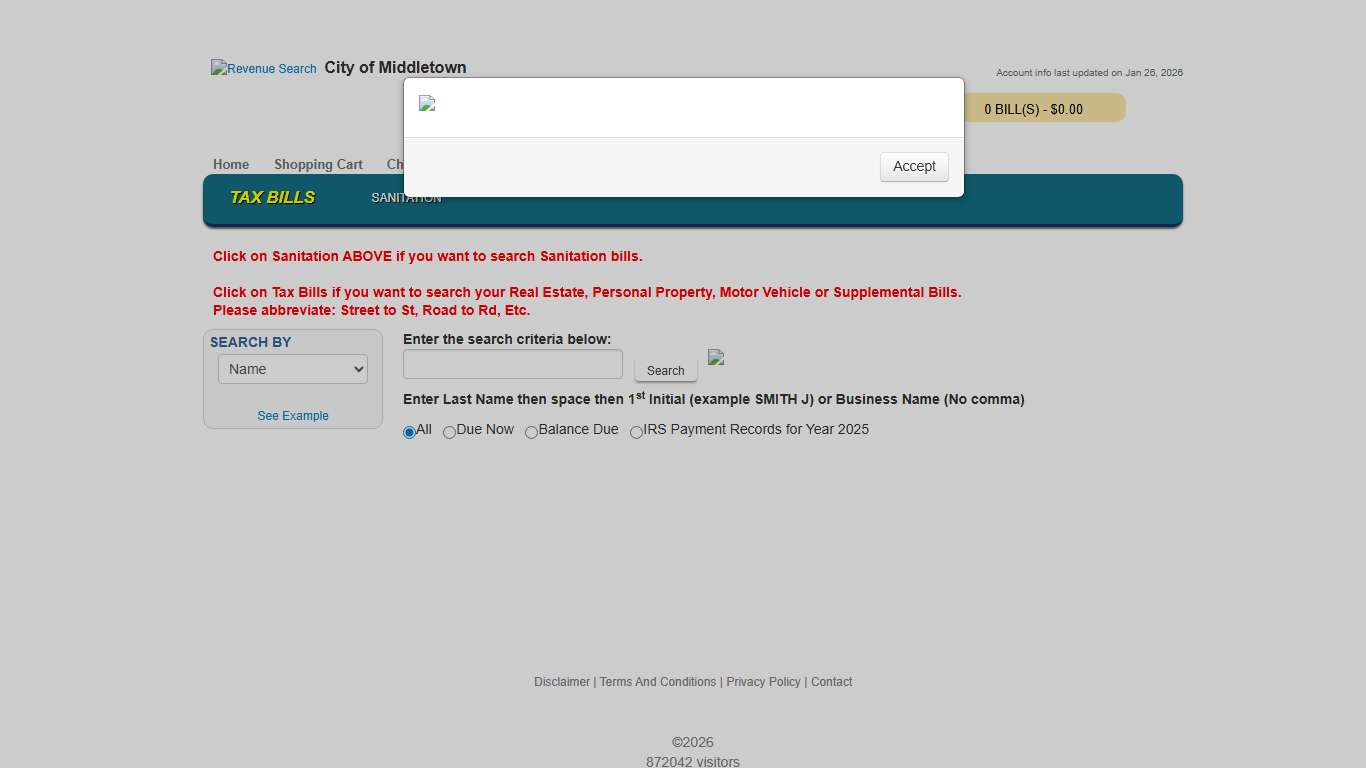View the Disclaimer page link
The width and height of the screenshot is (1366, 768).
point(561,681)
